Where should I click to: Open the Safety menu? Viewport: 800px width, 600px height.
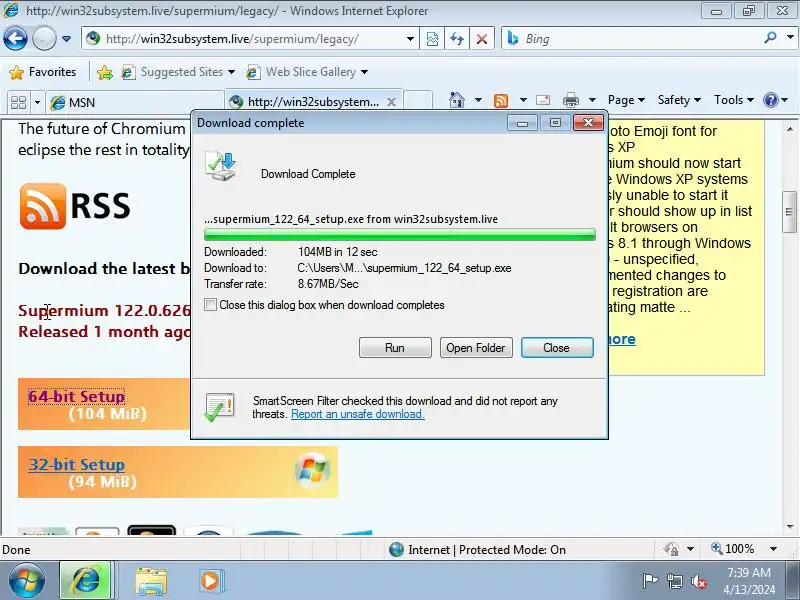point(679,100)
